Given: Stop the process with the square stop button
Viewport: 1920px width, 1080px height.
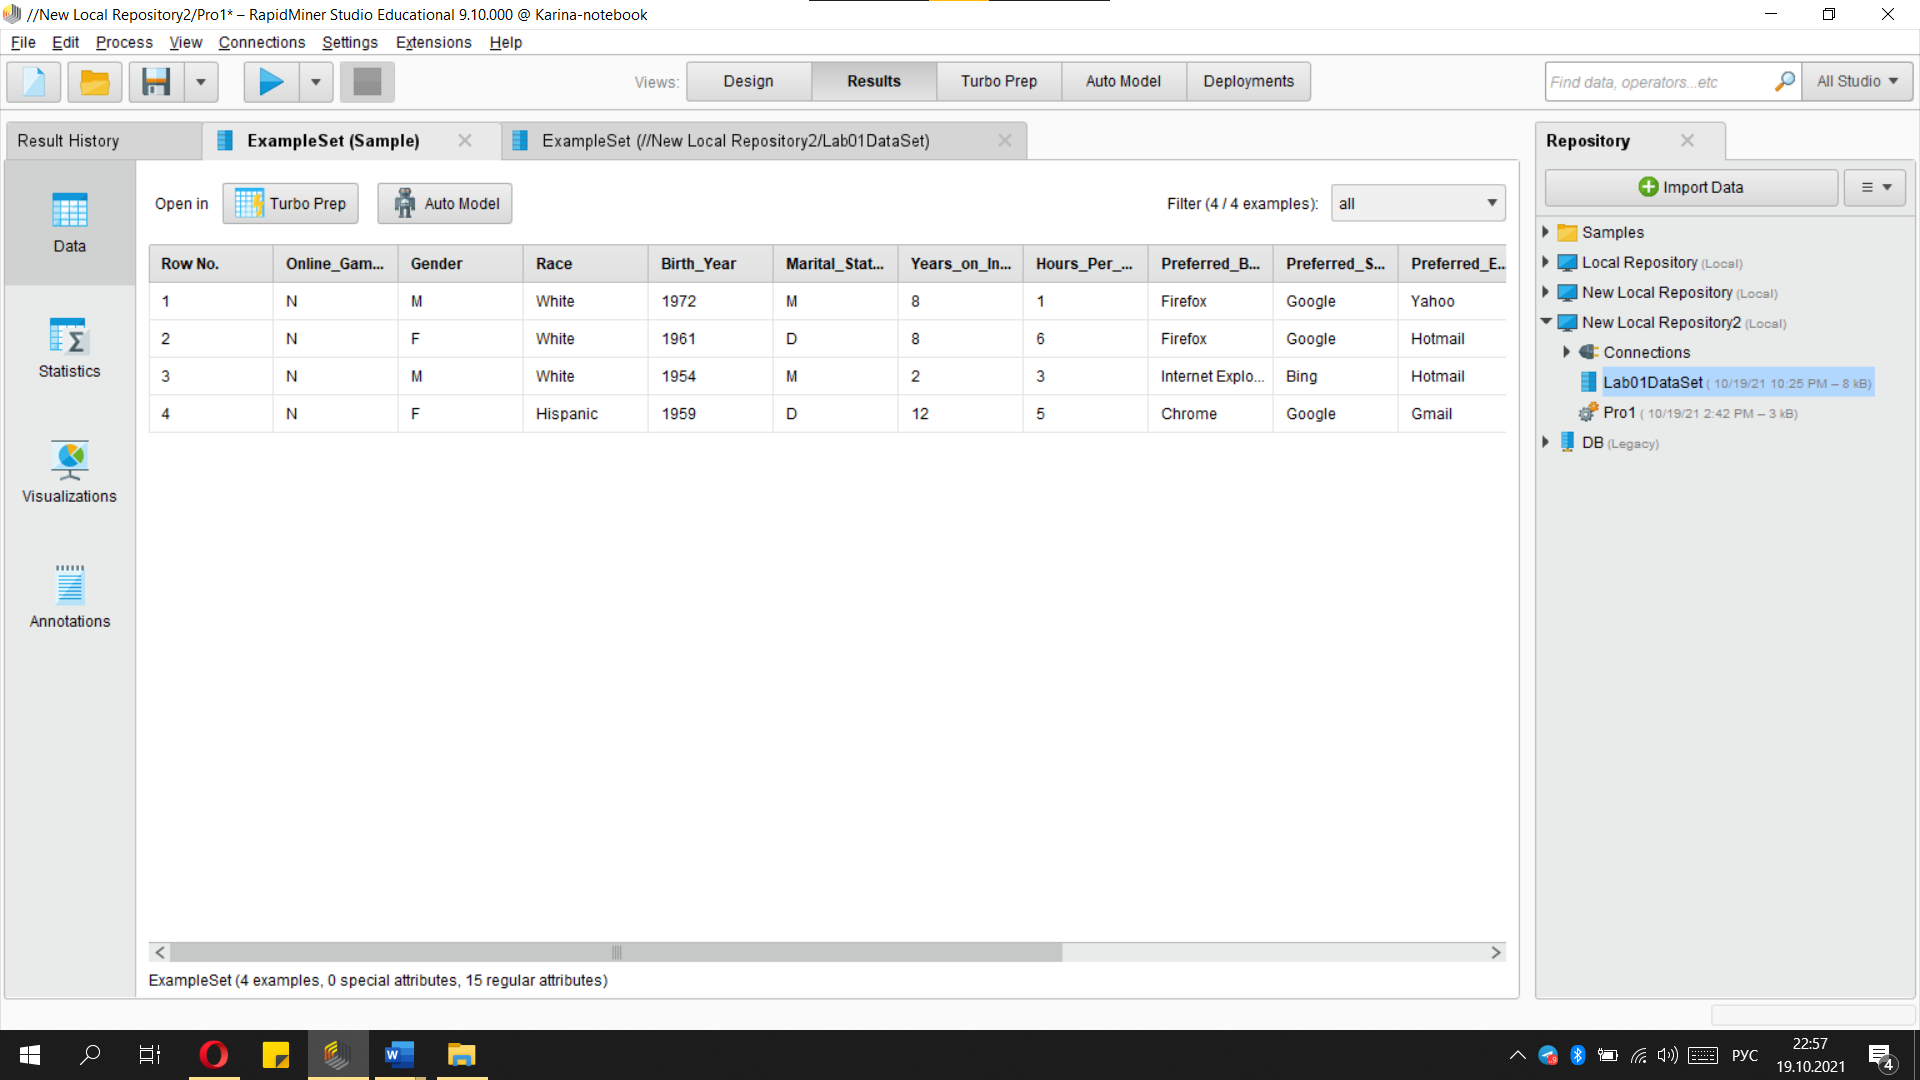Looking at the screenshot, I should tap(367, 81).
